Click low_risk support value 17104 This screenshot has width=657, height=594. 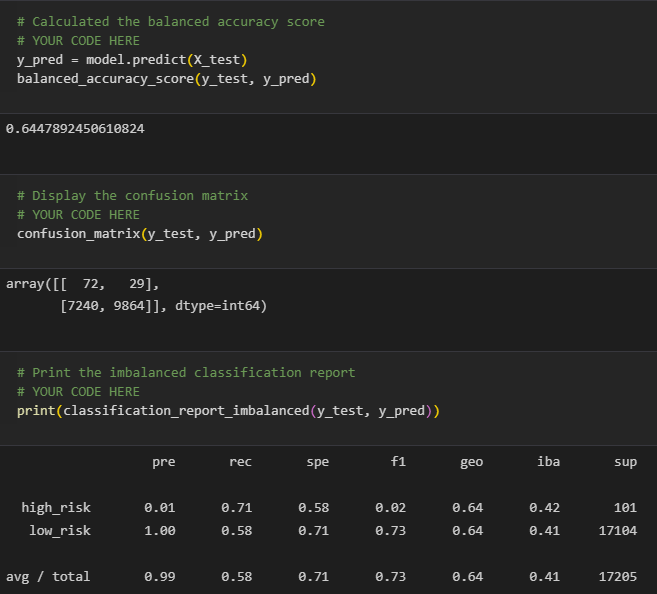coord(618,531)
